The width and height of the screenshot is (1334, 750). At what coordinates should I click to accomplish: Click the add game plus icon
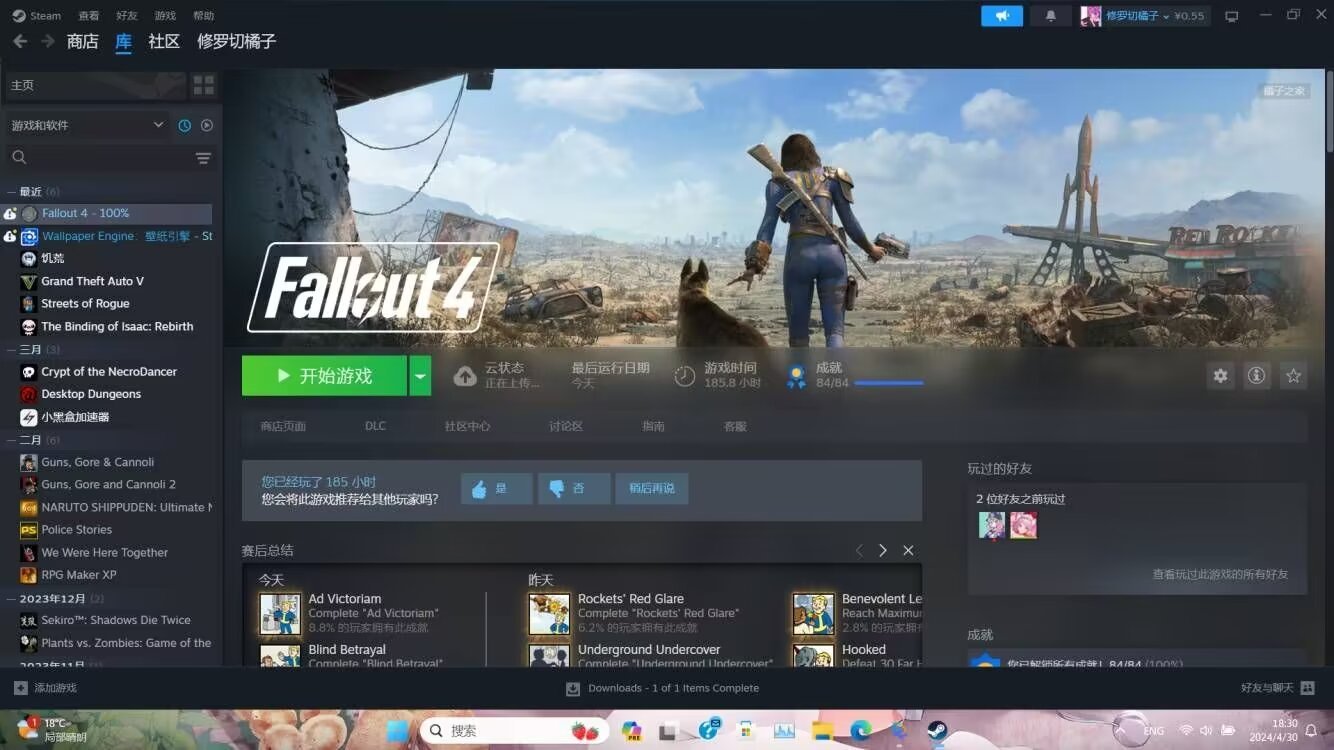(20, 688)
